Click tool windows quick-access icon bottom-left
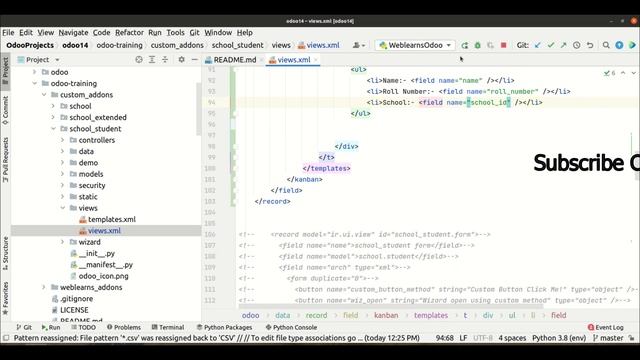 [x=6, y=338]
